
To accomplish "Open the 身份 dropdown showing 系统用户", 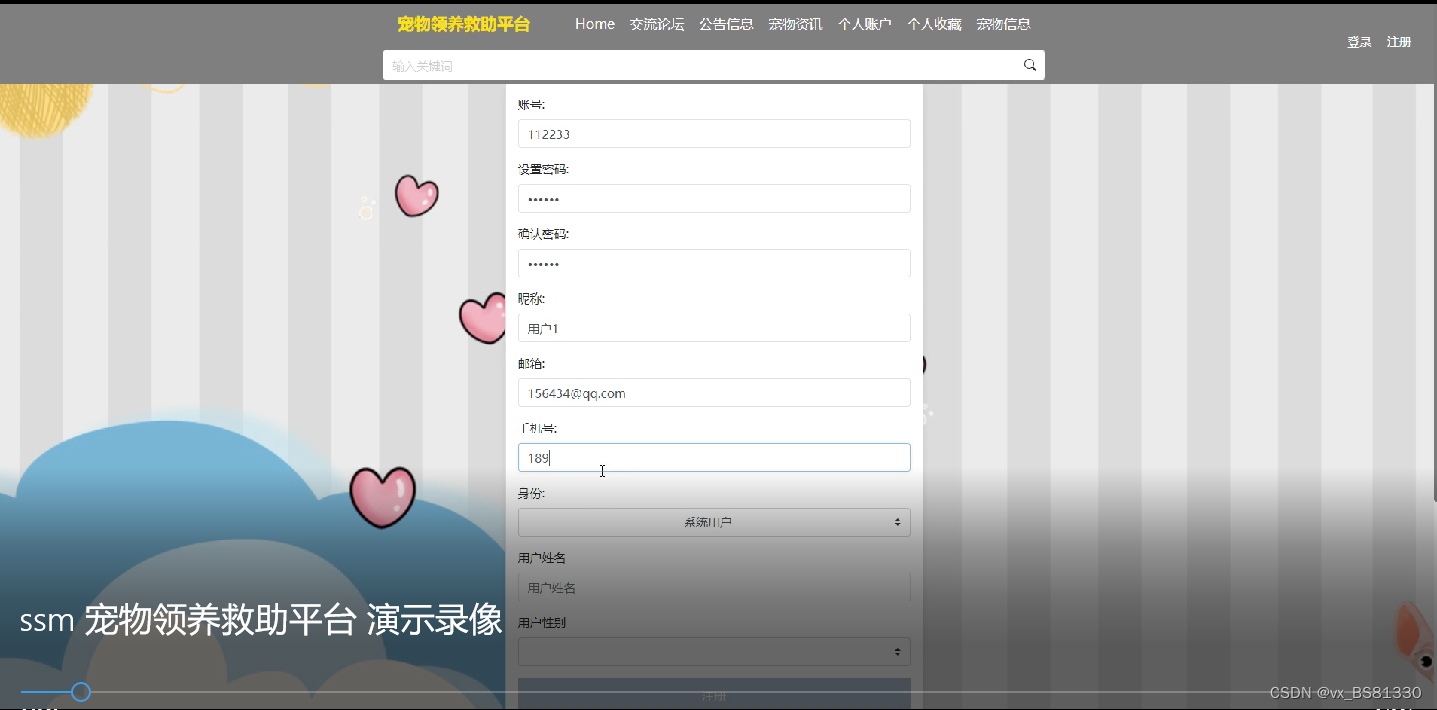I will [714, 522].
